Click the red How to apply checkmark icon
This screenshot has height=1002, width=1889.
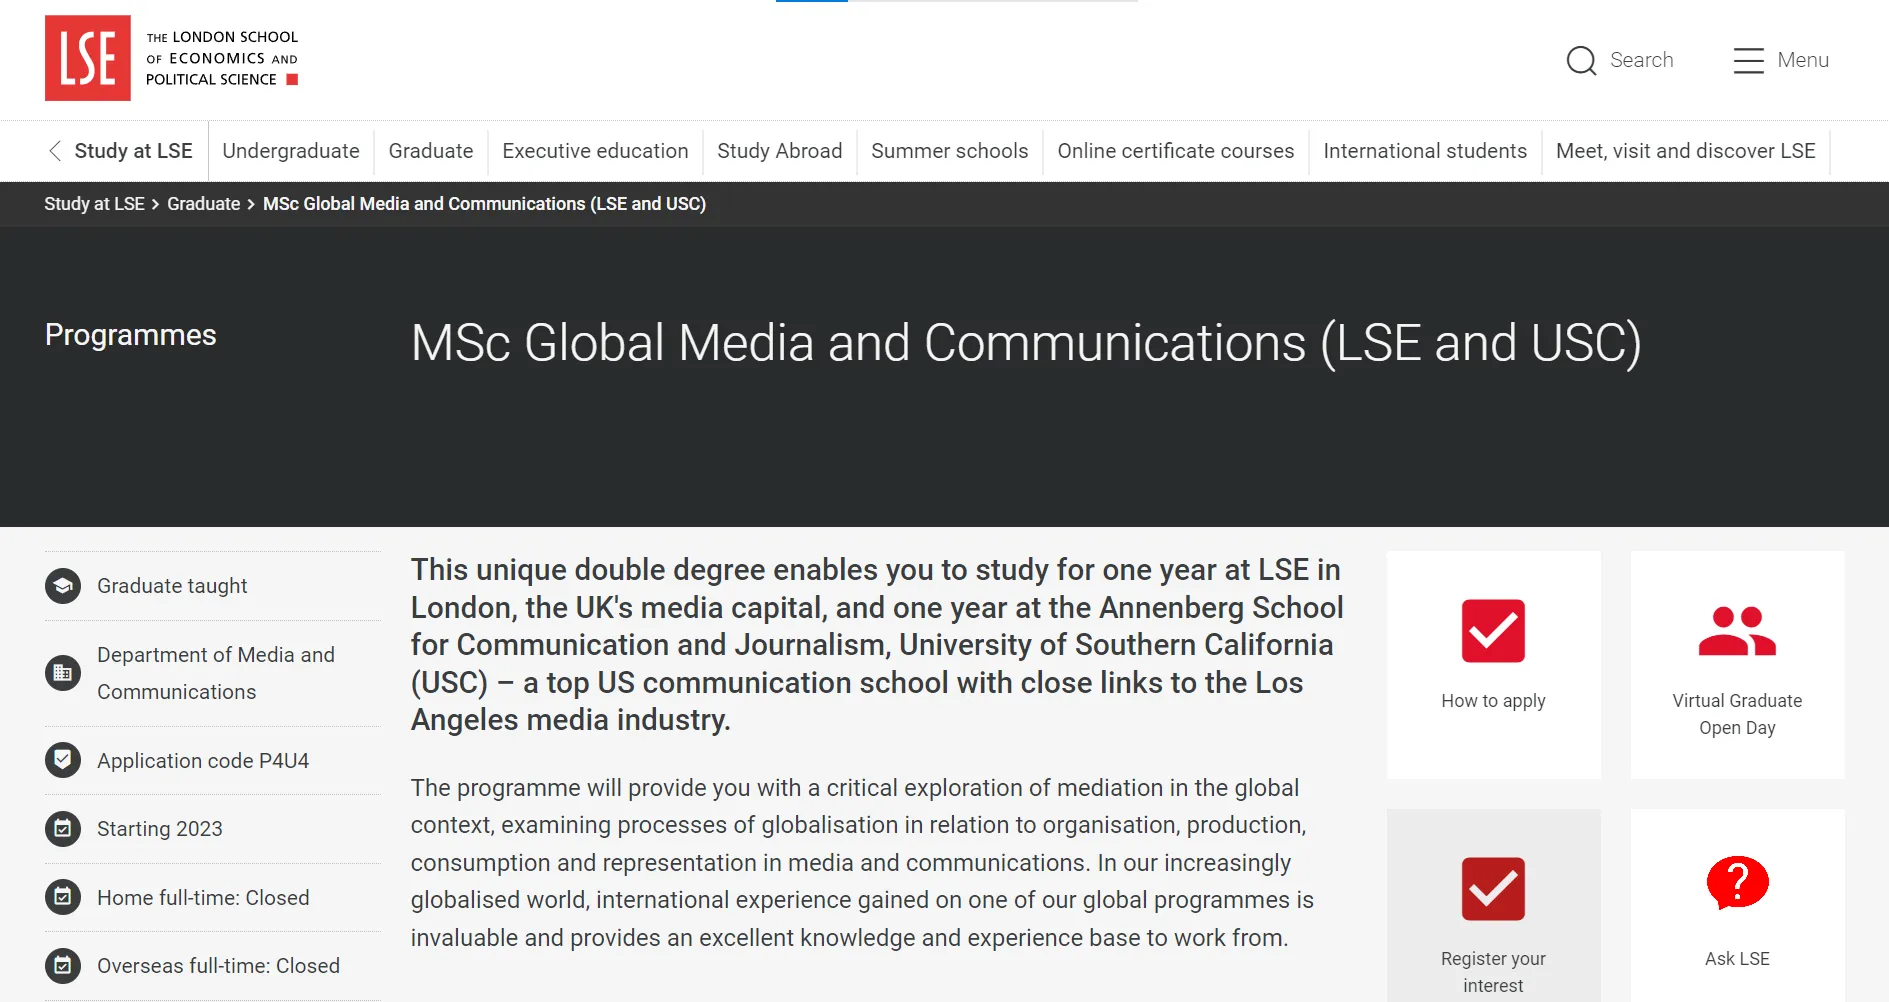tap(1493, 631)
